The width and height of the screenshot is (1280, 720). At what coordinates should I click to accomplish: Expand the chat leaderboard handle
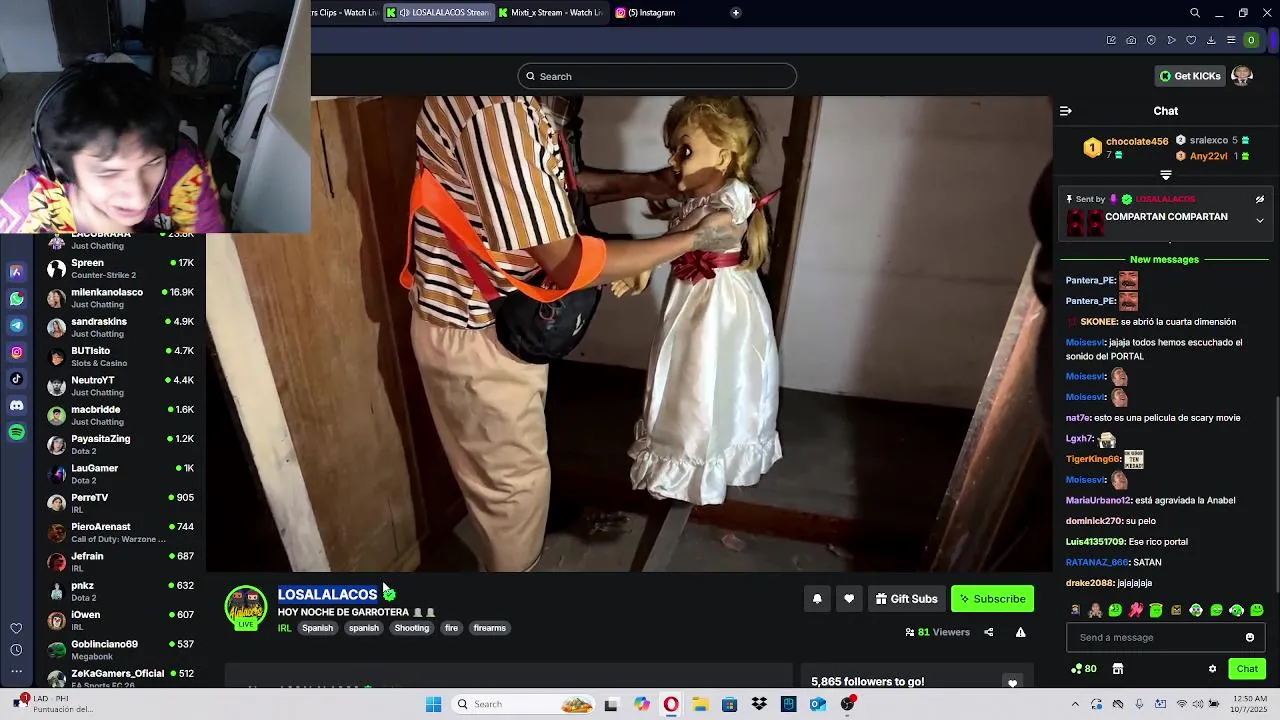1166,175
